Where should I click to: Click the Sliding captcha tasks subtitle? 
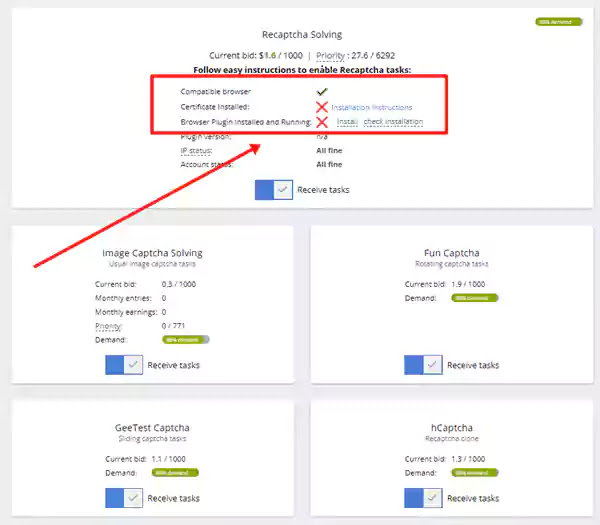pos(152,439)
